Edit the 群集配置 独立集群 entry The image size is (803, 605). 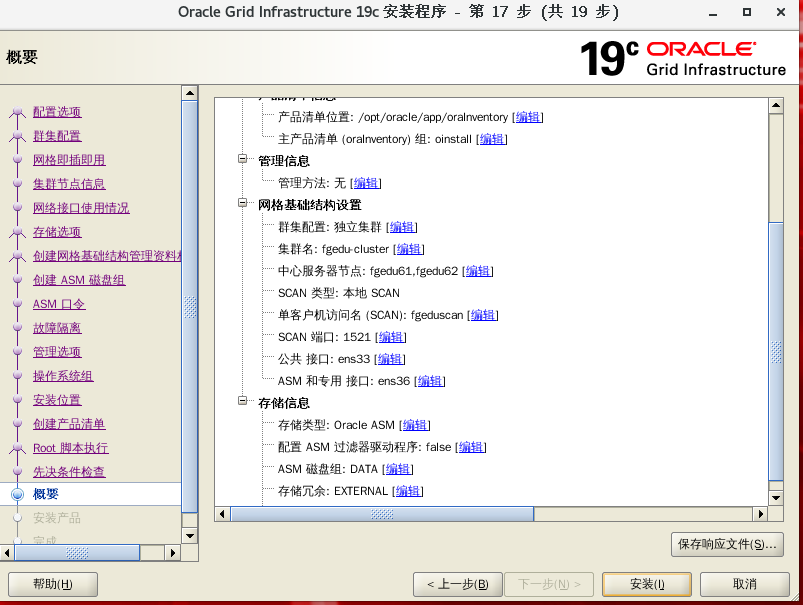pyautogui.click(x=402, y=227)
